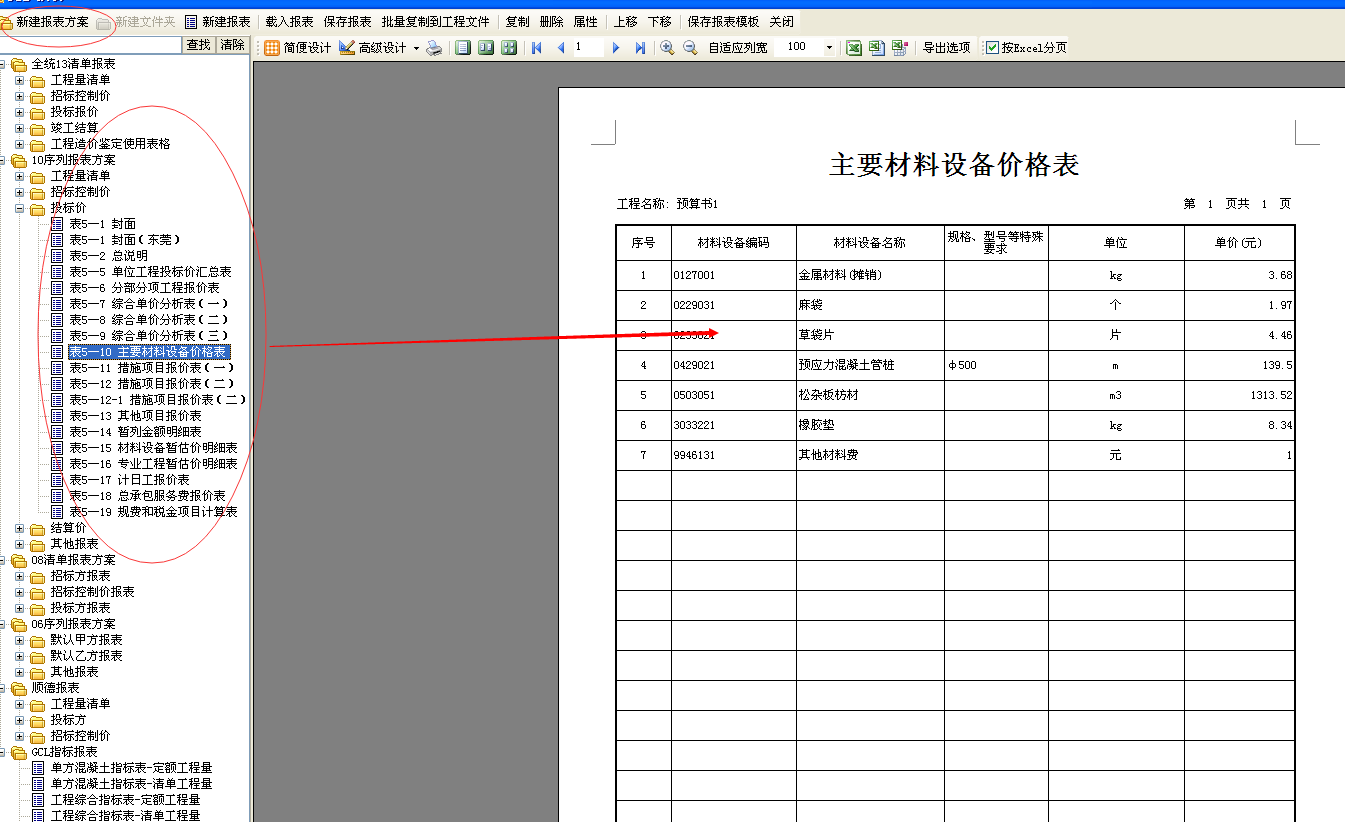Click cell 预应力混凝土管桩 in report
1345x822 pixels.
(870, 365)
